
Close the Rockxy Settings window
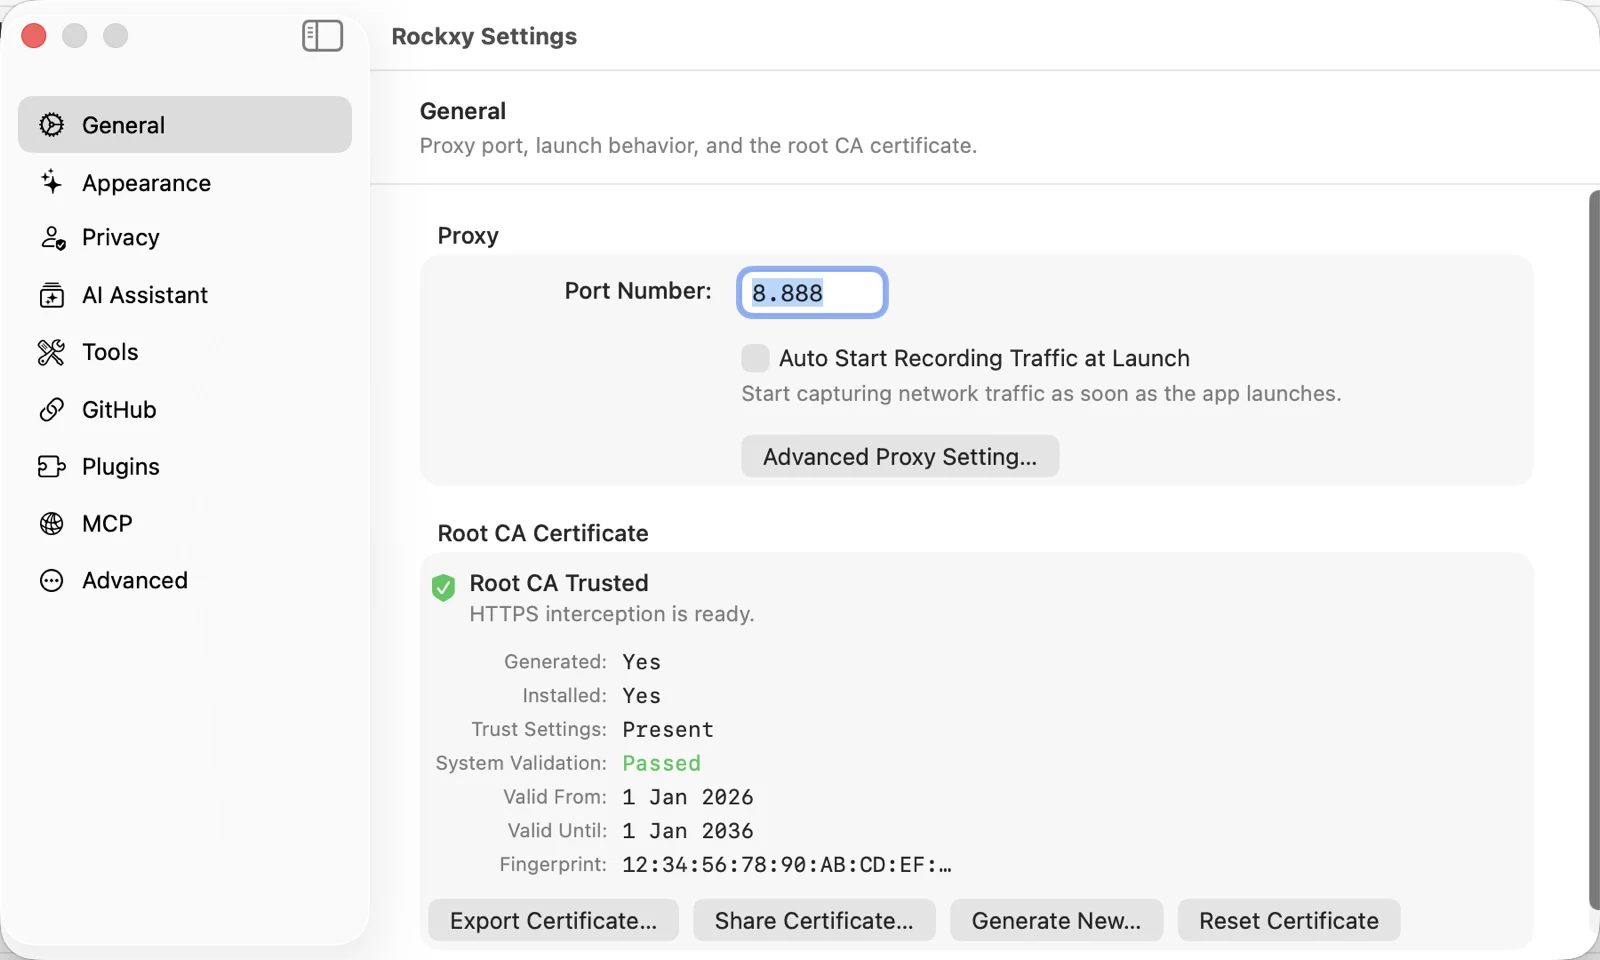coord(34,36)
